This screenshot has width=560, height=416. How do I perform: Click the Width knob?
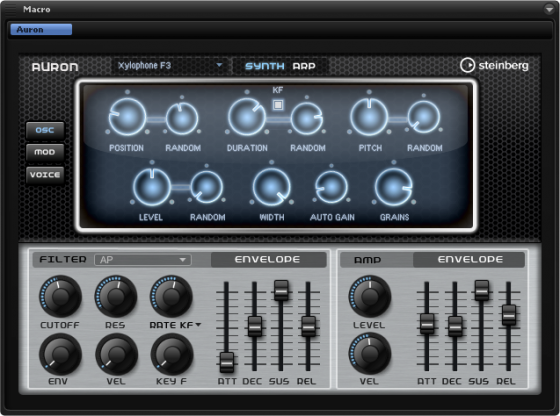coord(271,187)
